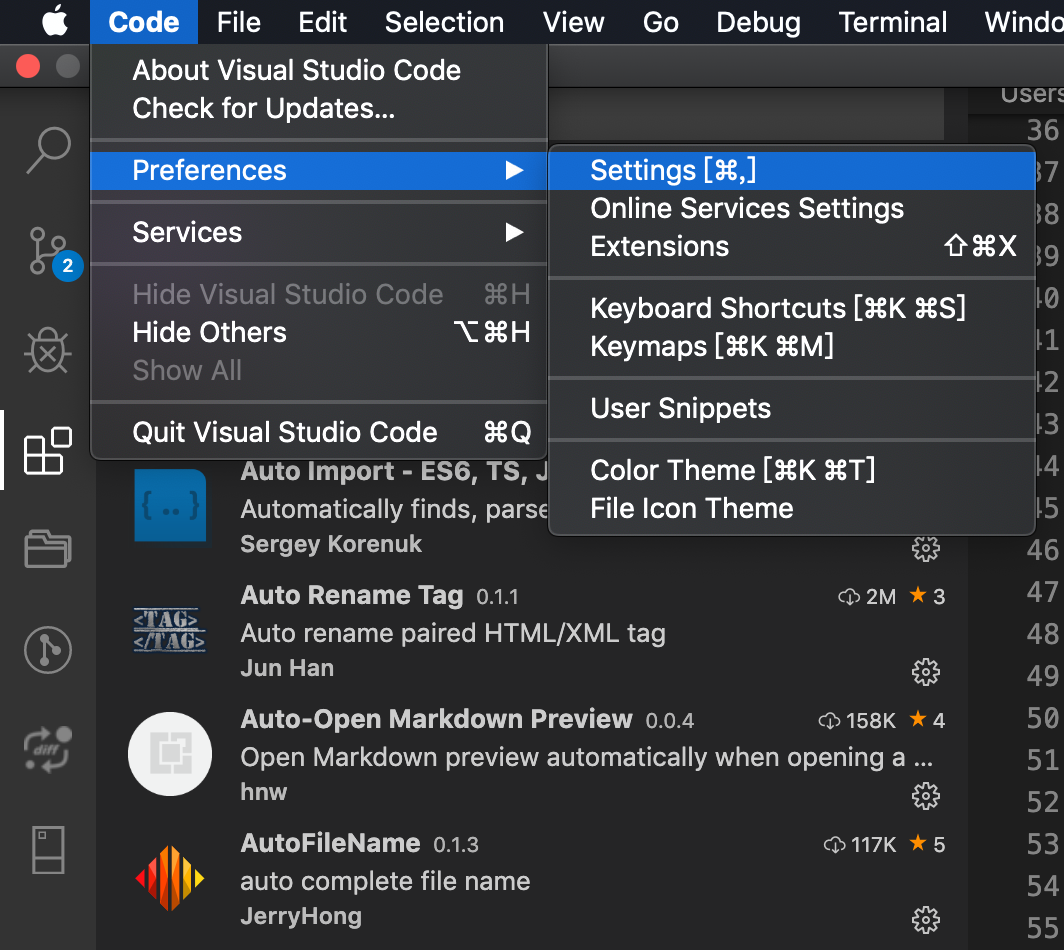The image size is (1064, 950).
Task: Click Check for Updates
Action: [270, 107]
